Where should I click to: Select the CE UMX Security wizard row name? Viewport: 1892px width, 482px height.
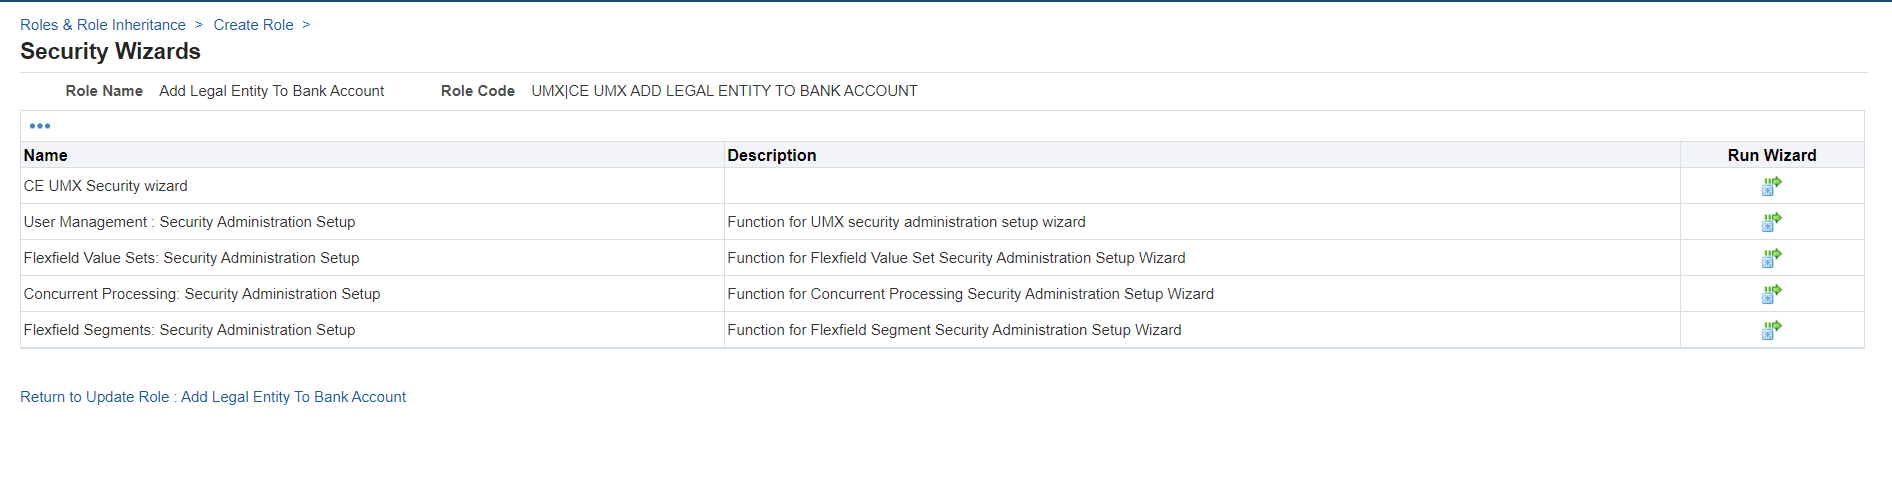pyautogui.click(x=106, y=186)
